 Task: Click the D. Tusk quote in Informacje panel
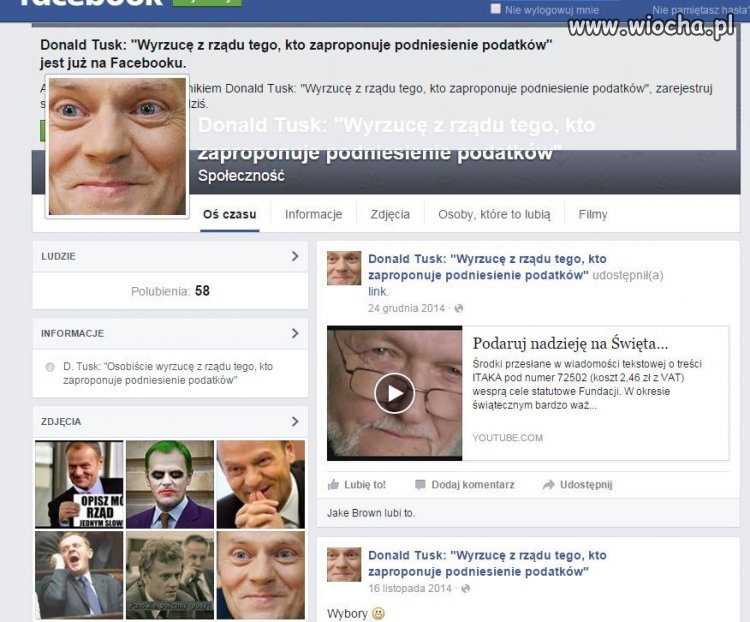[x=168, y=373]
